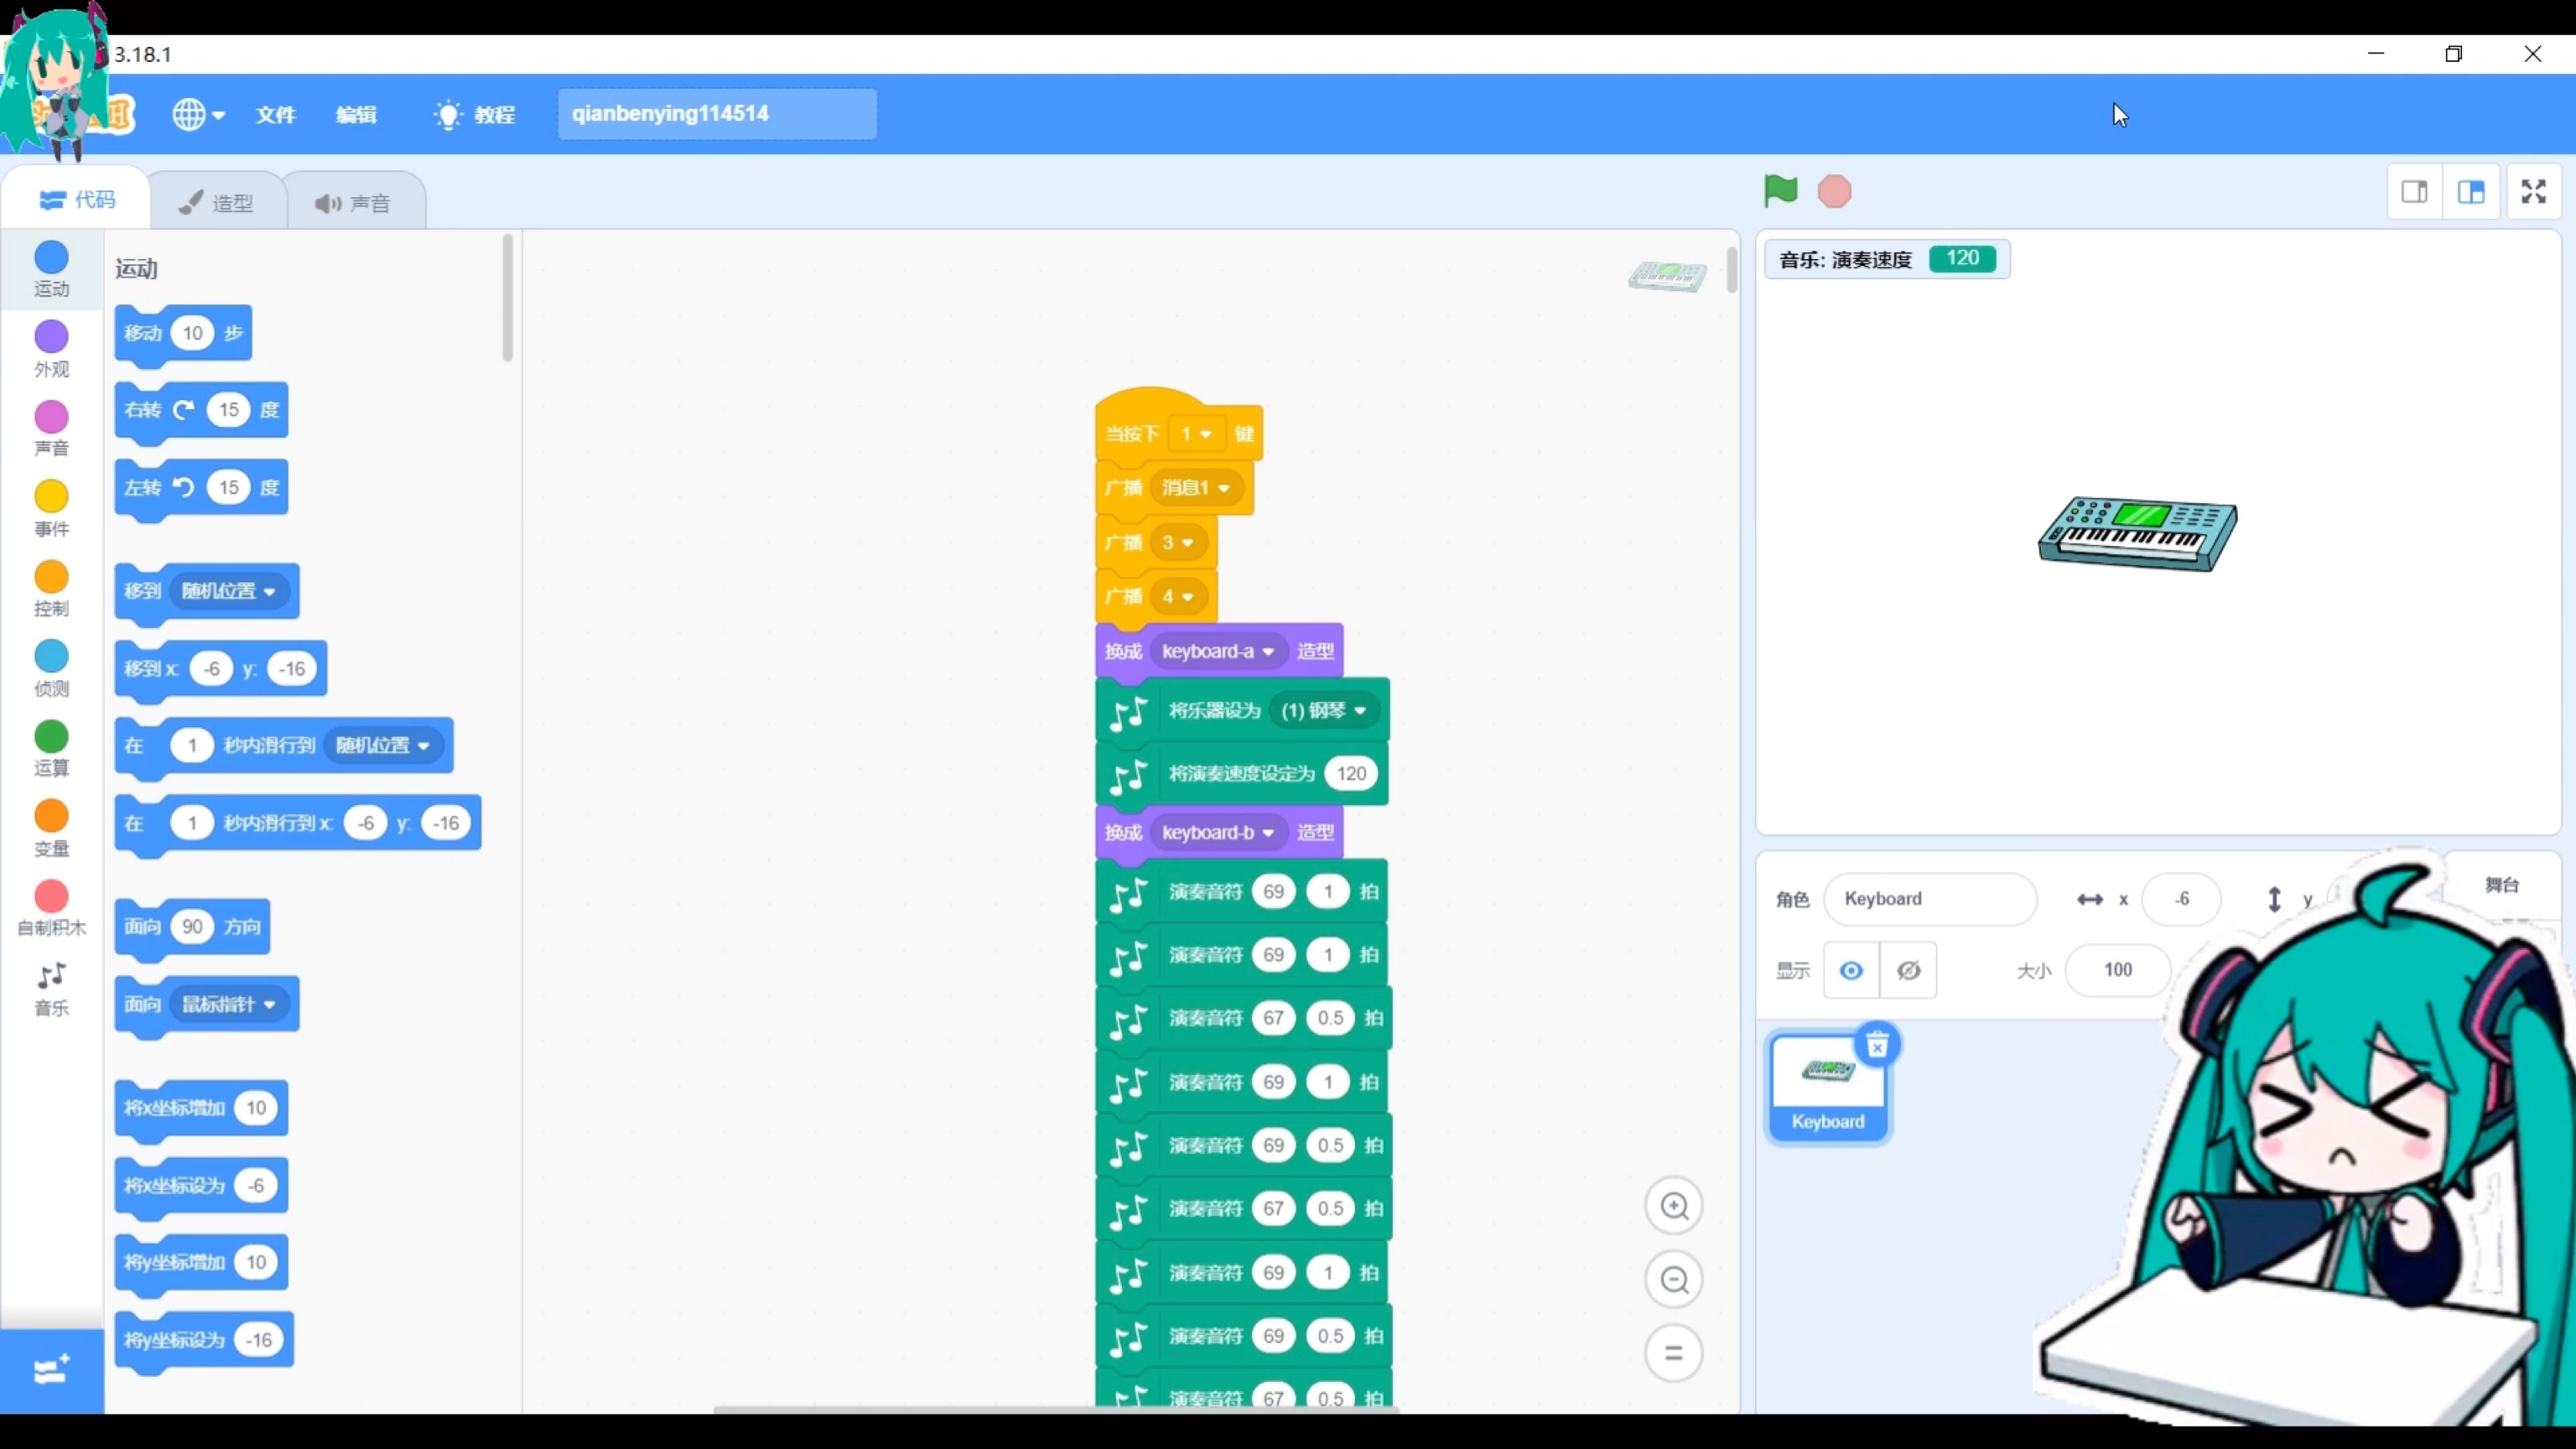2576x1449 pixels.
Task: Select the Music (音乐) extension category
Action: 52,989
